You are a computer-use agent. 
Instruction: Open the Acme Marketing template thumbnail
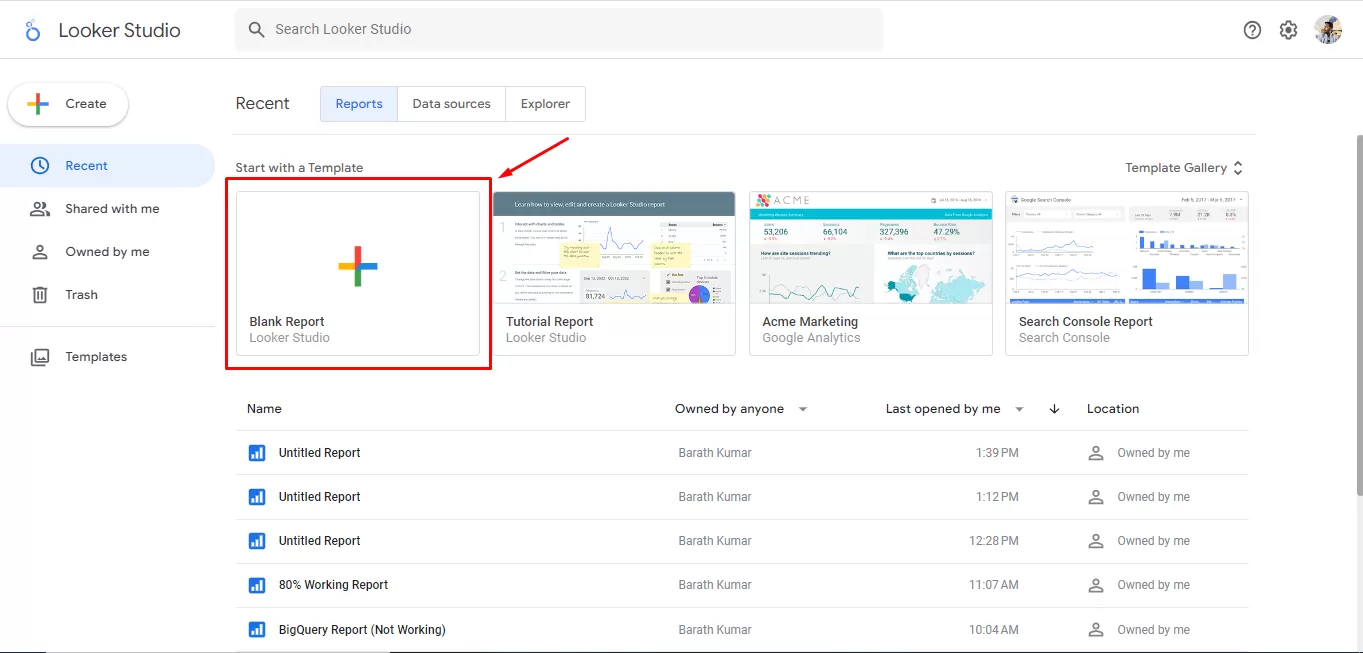[x=870, y=247]
